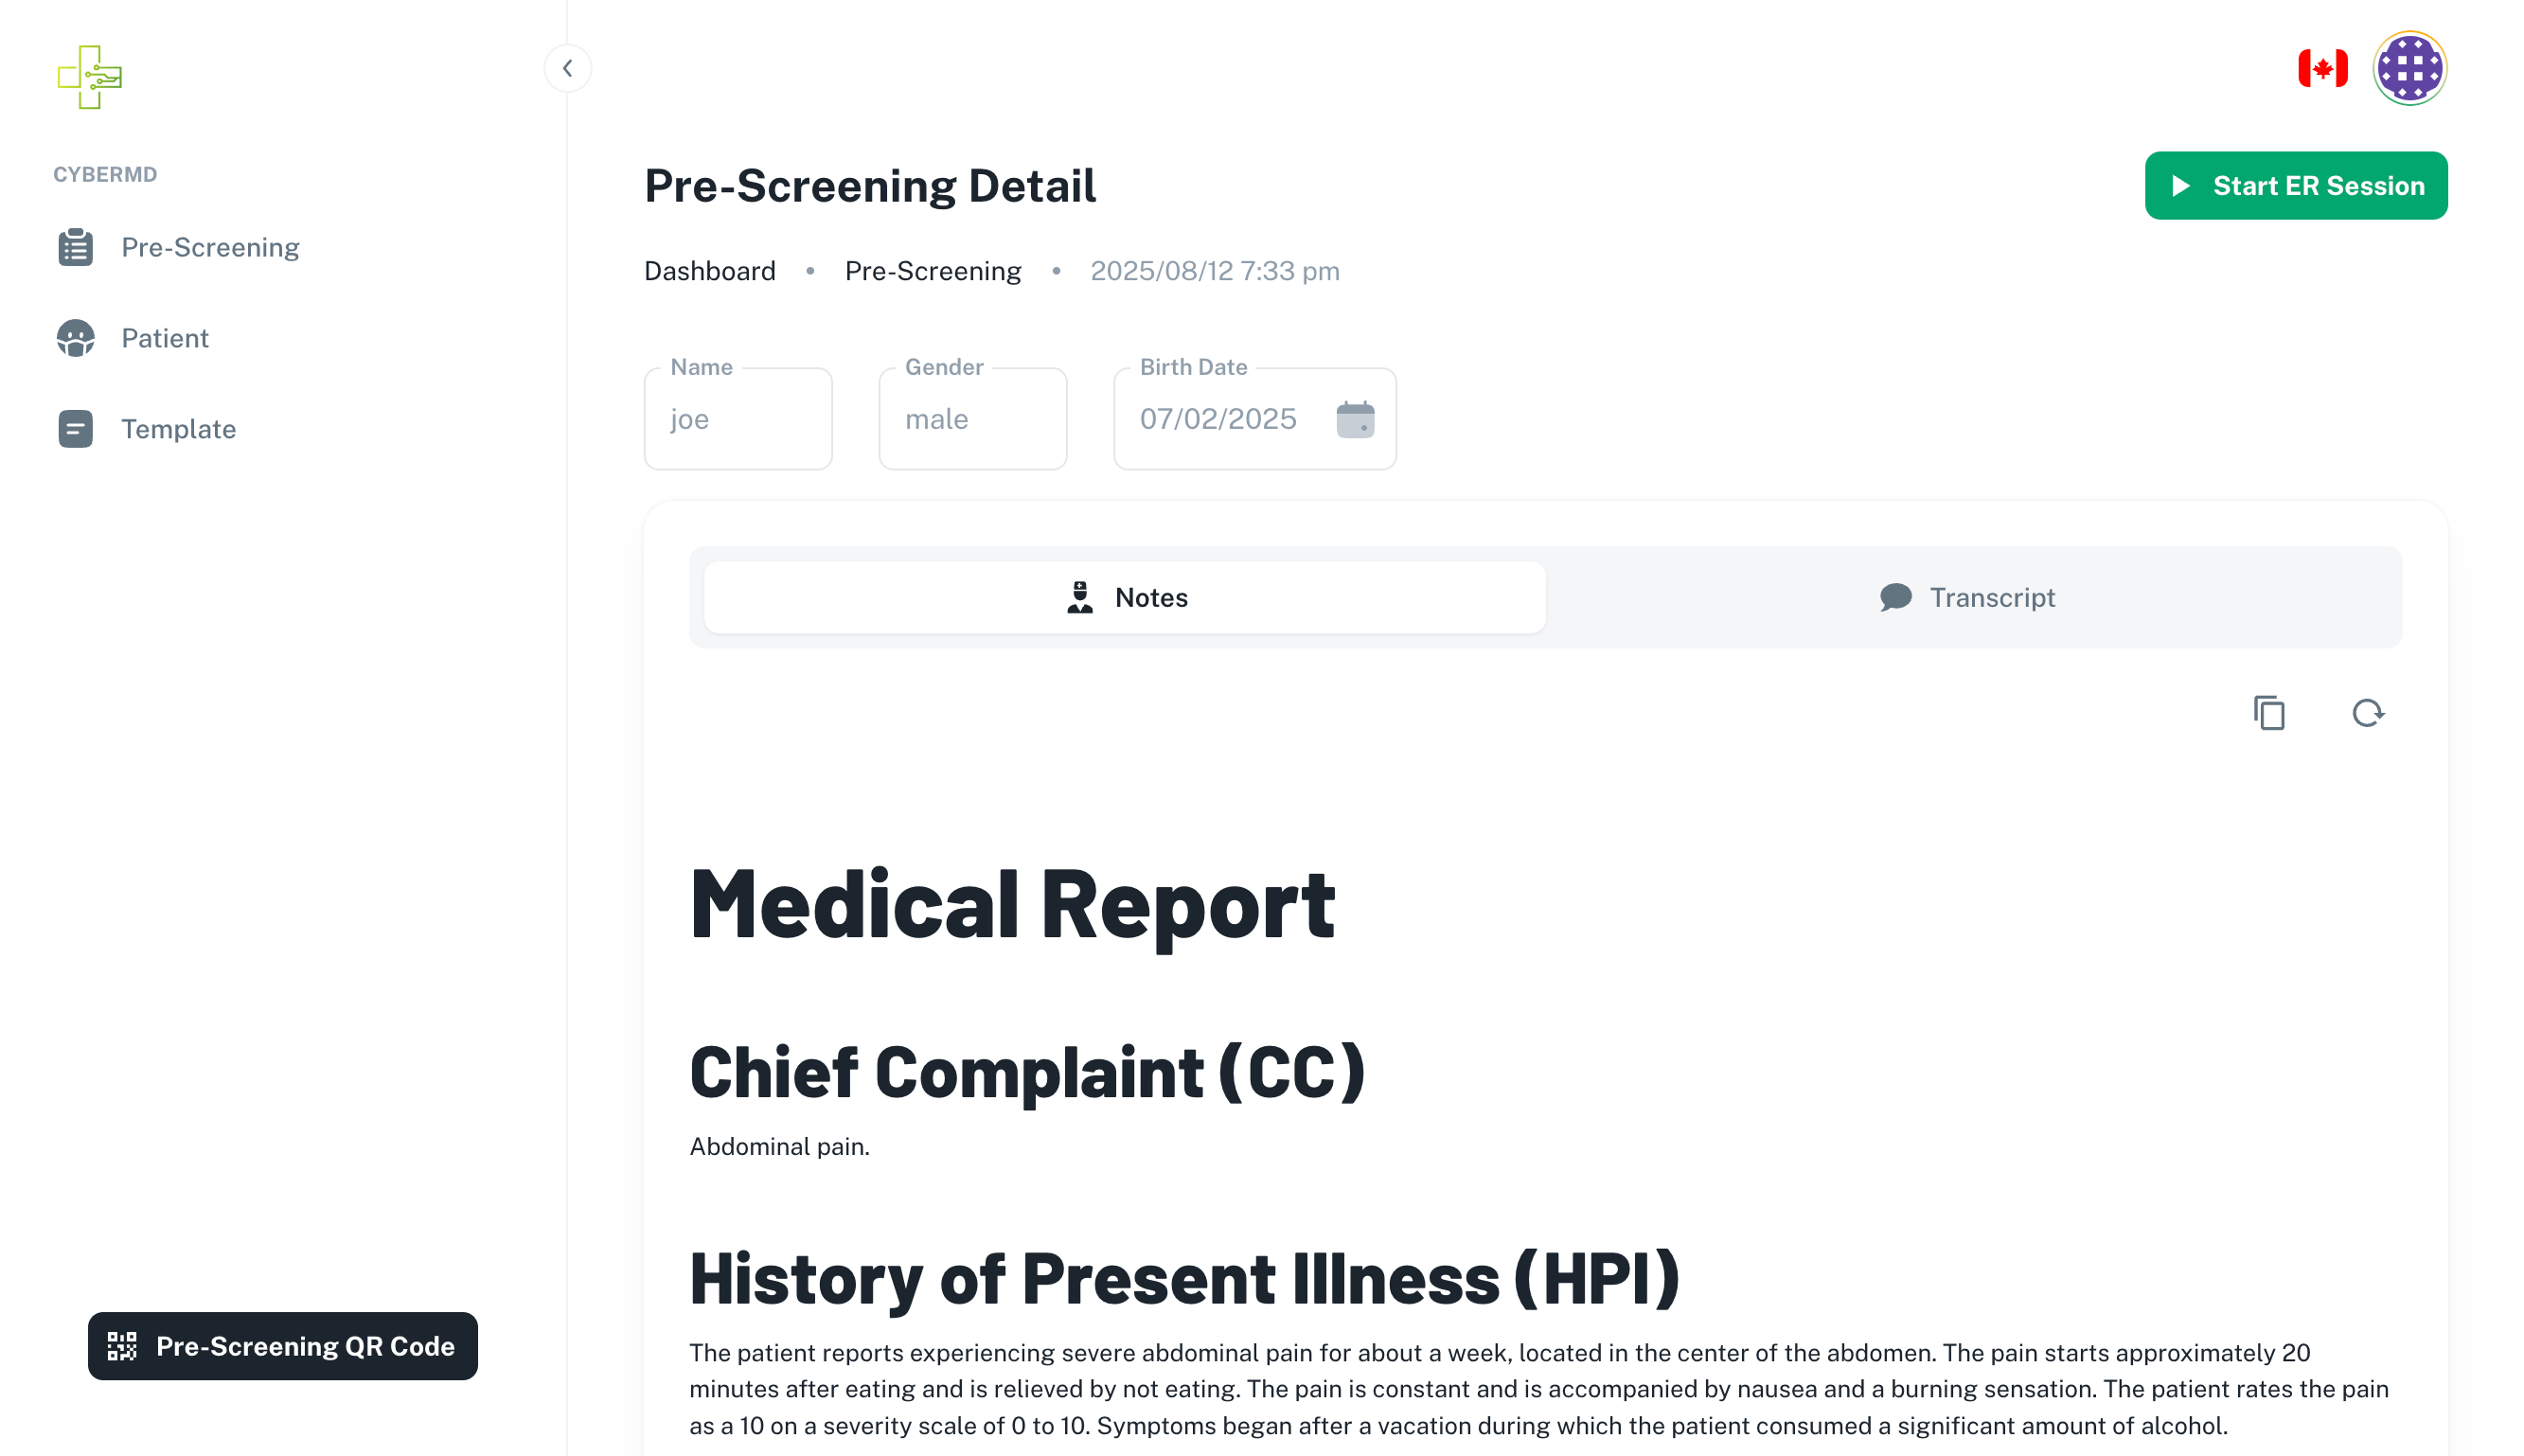Switch to the Notes tab
The image size is (2524, 1456).
pyautogui.click(x=1124, y=597)
